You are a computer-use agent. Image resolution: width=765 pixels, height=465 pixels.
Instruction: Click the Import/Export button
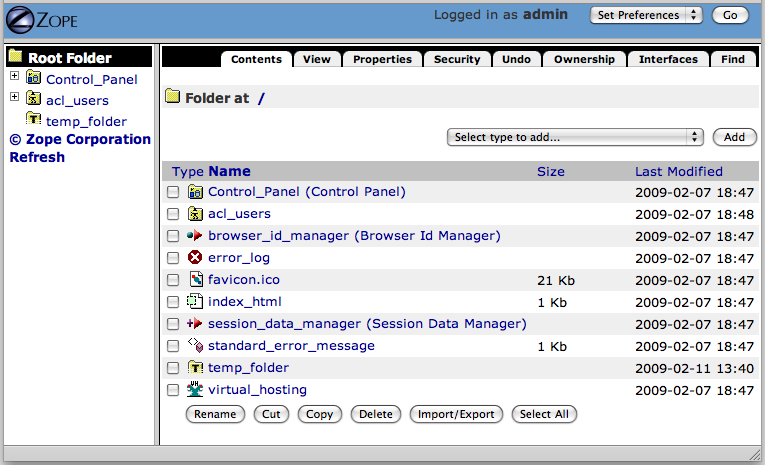point(456,414)
